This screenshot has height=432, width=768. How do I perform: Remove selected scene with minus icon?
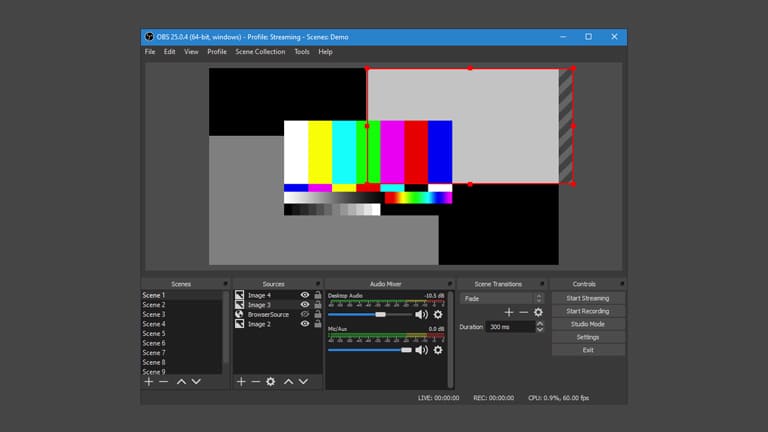pos(164,382)
